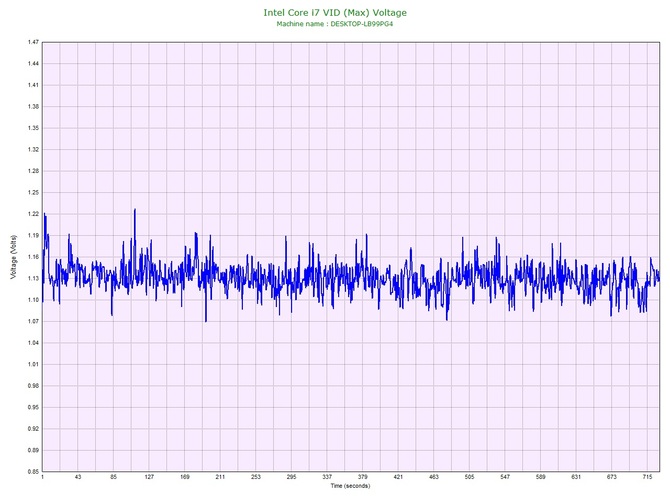Click the 'Voltage (Volts)' axis label
The width and height of the screenshot is (670, 503).
point(14,257)
